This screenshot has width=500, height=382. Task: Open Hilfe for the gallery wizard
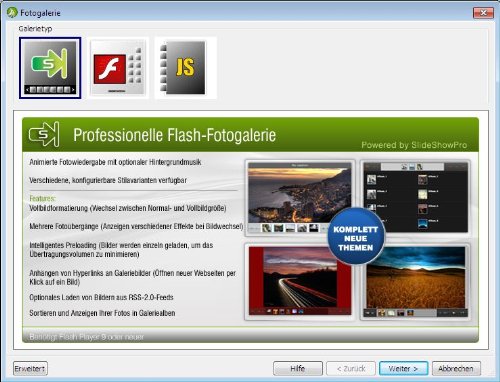pos(298,368)
